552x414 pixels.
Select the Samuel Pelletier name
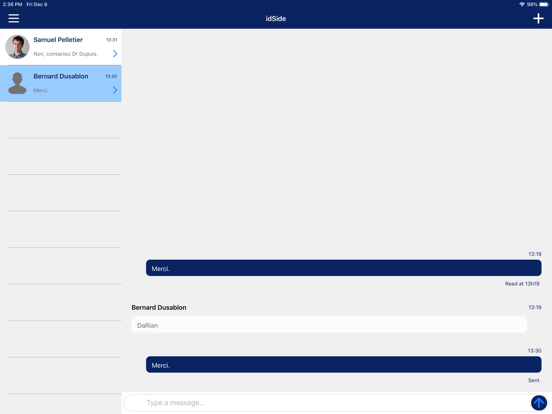pos(58,40)
